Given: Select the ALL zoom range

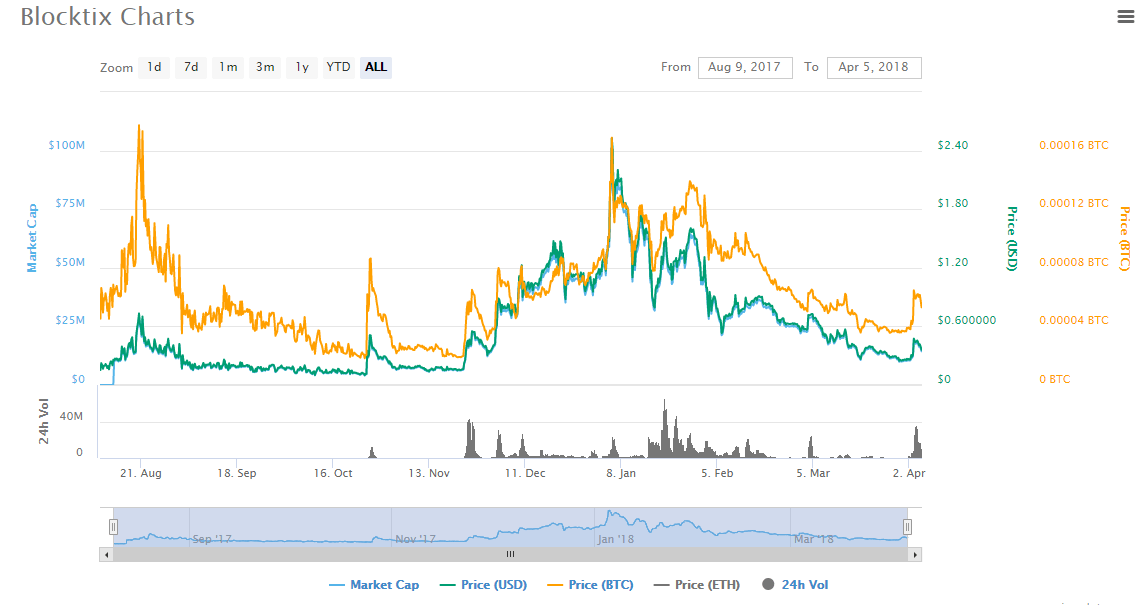Looking at the screenshot, I should 376,67.
